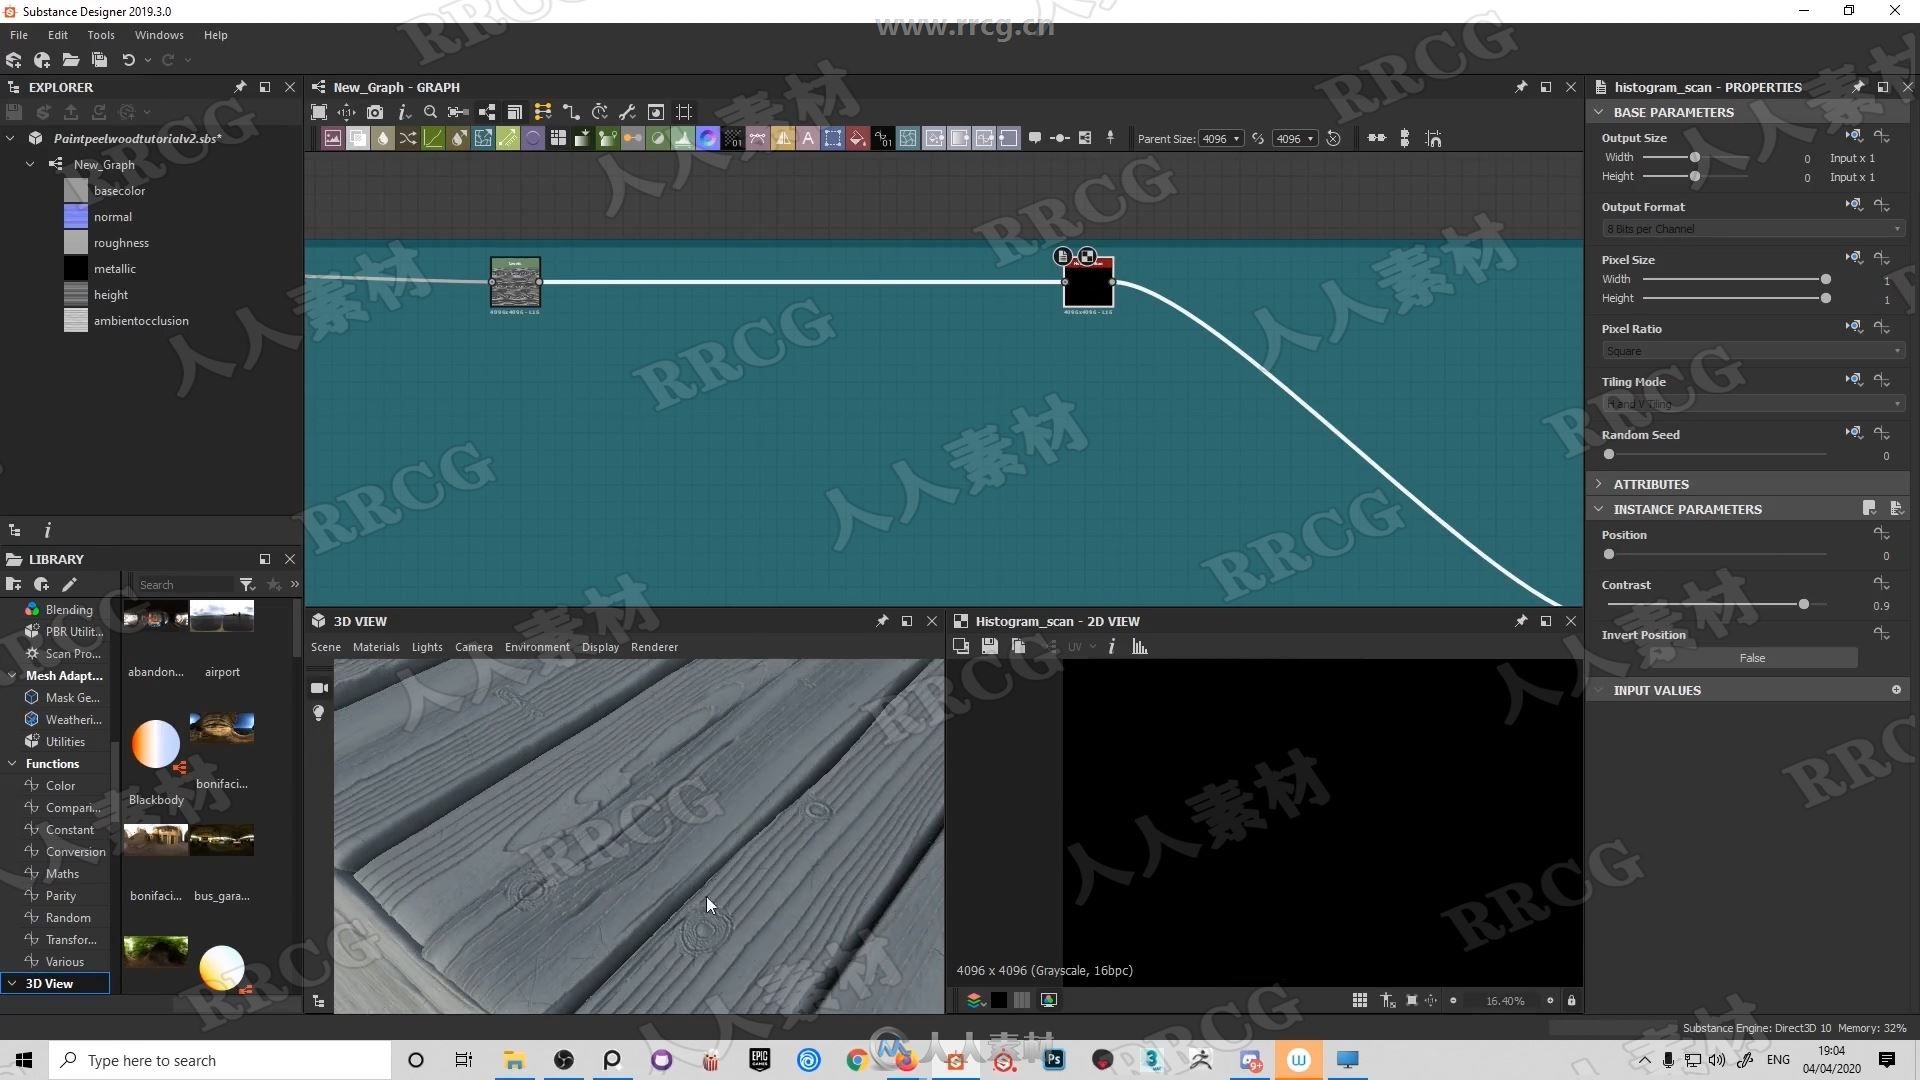Open the Output Format dropdown
1920x1080 pixels.
click(1752, 229)
